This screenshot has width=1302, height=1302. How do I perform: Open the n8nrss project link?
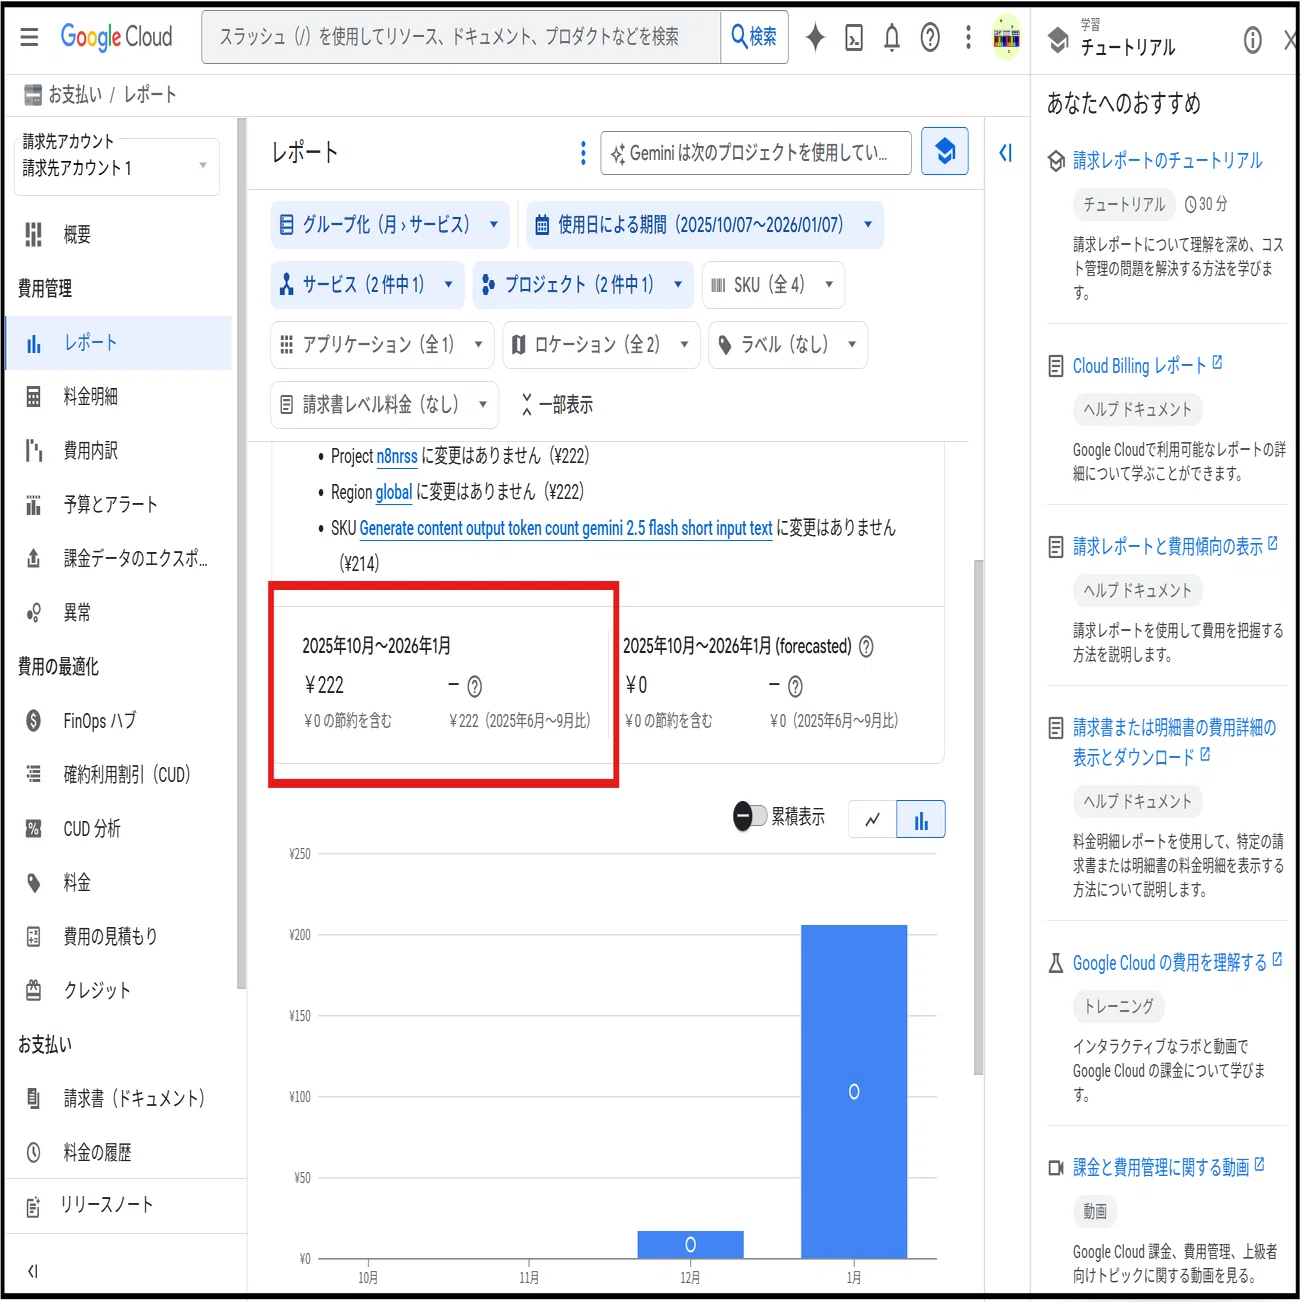(x=397, y=456)
